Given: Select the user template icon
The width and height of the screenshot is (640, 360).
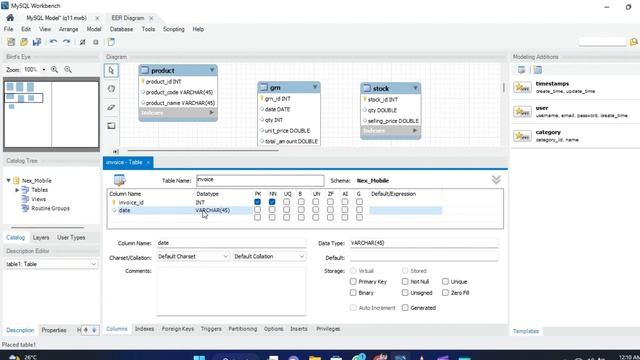Looking at the screenshot, I should (x=522, y=111).
